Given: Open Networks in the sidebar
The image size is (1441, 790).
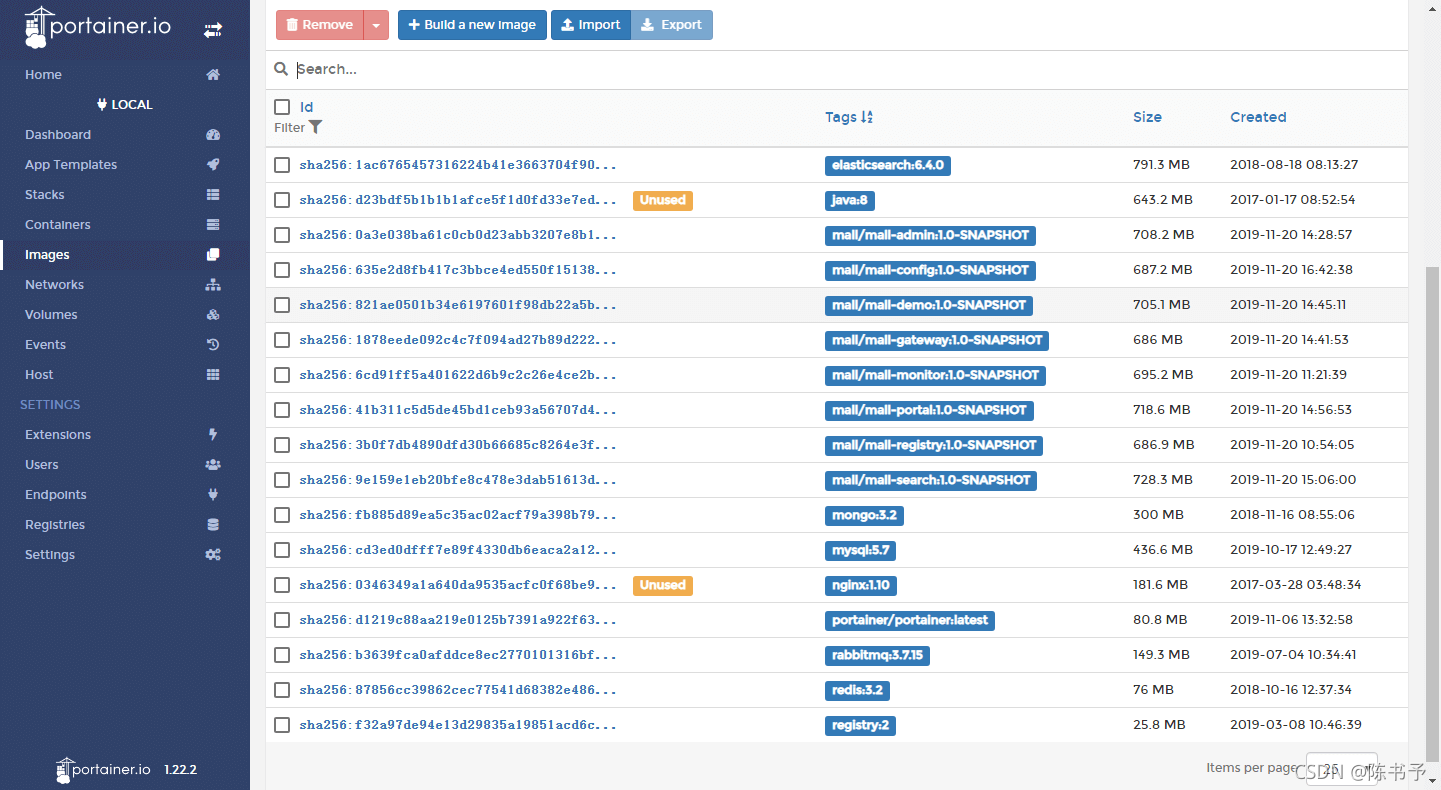Looking at the screenshot, I should pos(55,285).
